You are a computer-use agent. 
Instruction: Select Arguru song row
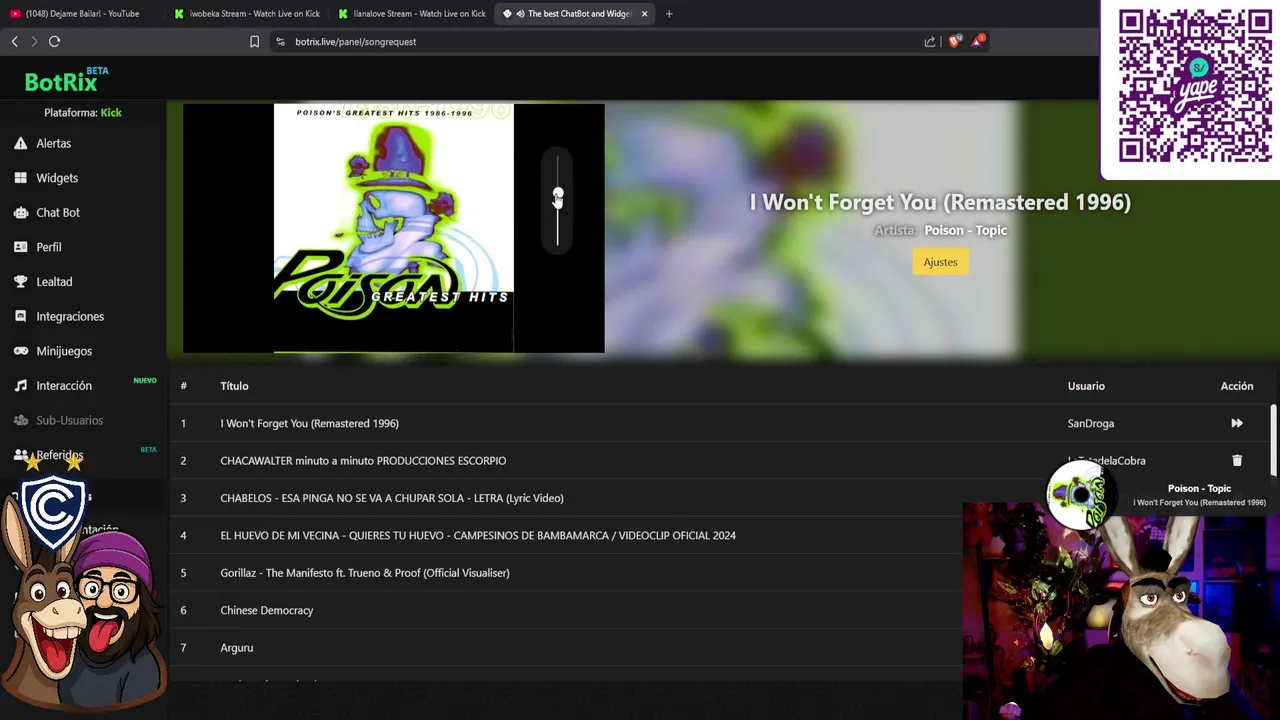pyautogui.click(x=720, y=648)
